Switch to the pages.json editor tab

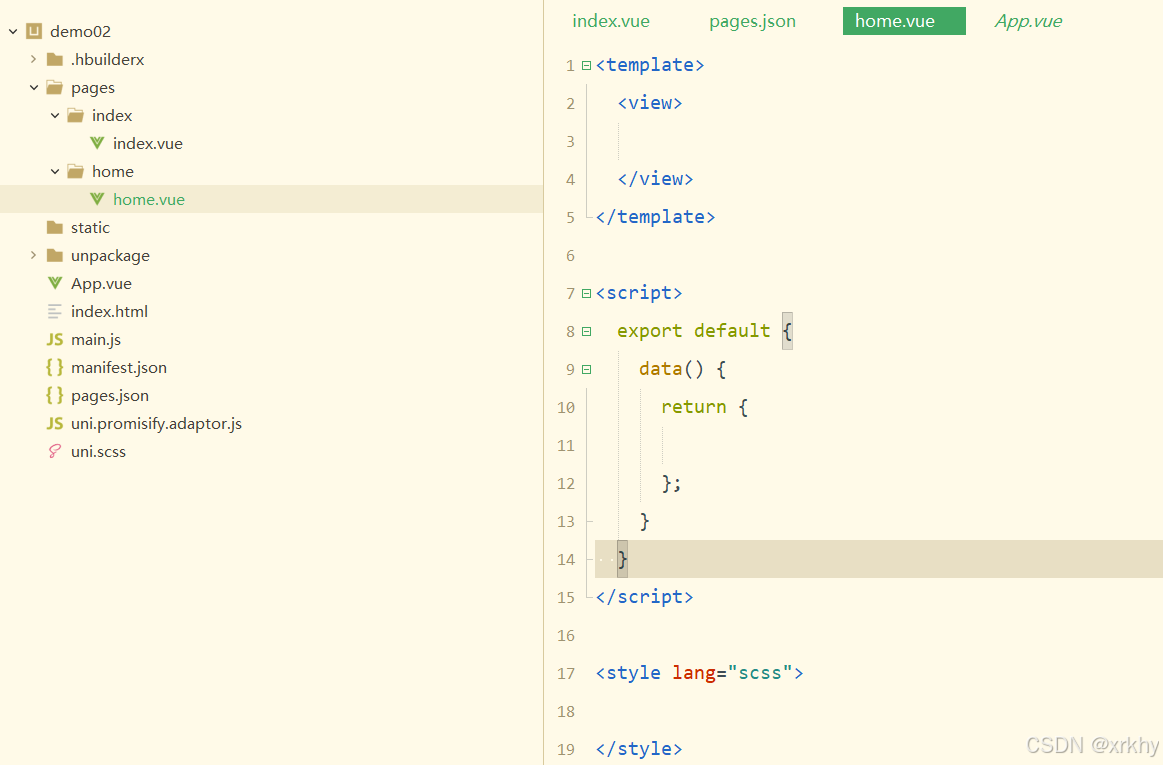[752, 21]
